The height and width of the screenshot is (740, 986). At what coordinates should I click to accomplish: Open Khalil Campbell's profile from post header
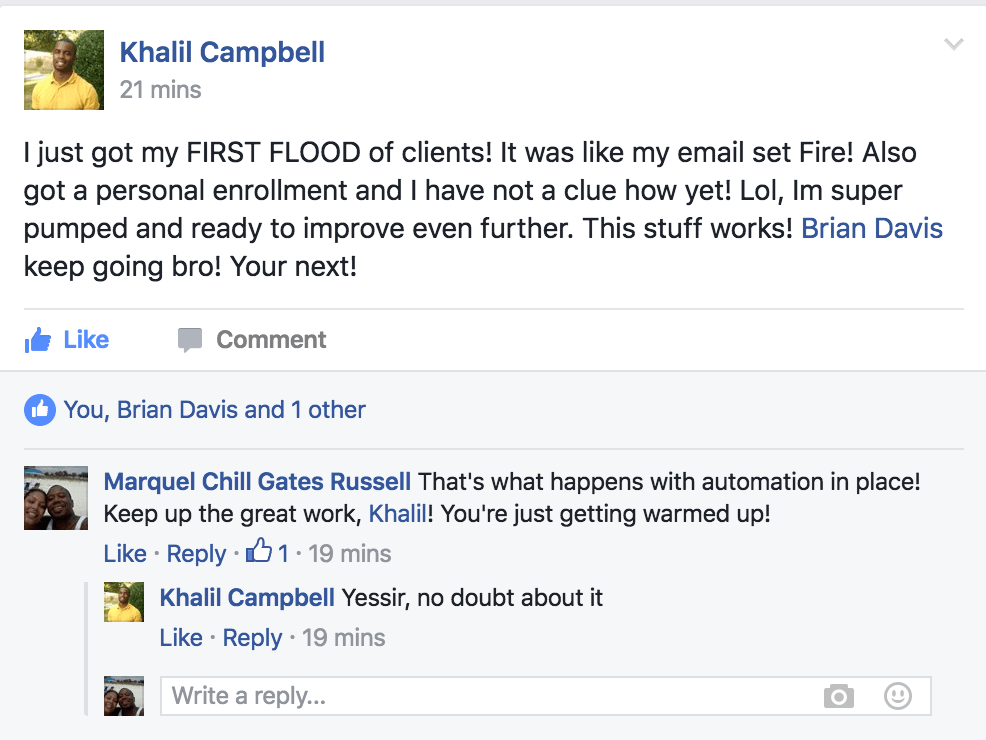coord(222,52)
